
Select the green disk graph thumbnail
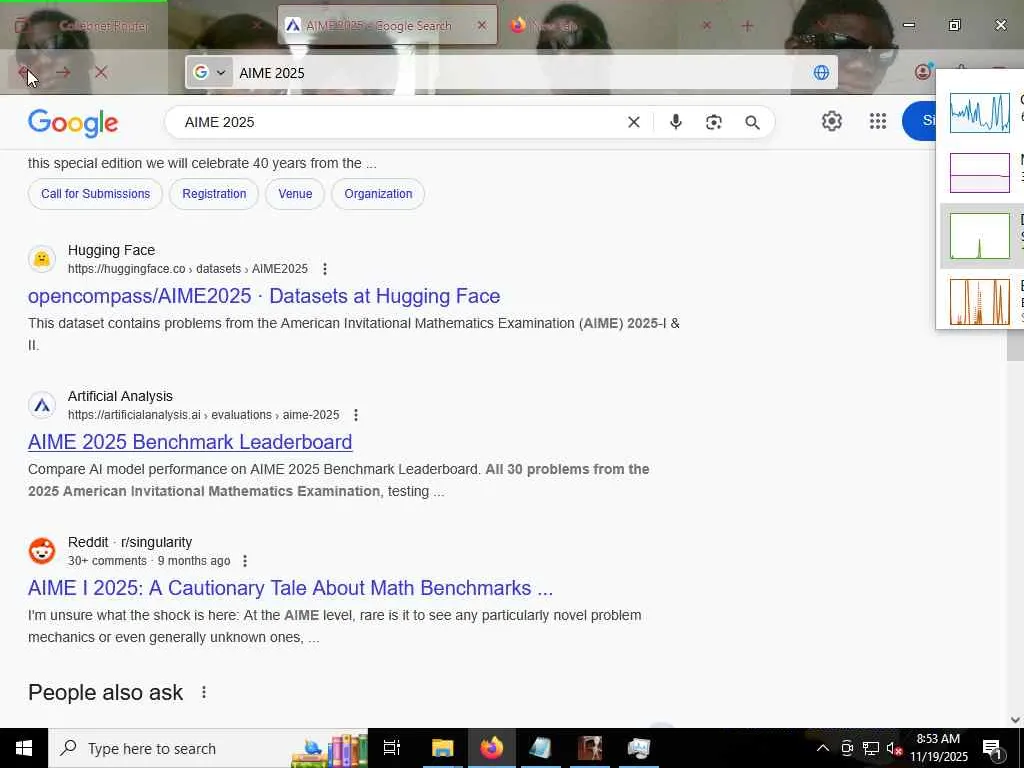tap(980, 236)
